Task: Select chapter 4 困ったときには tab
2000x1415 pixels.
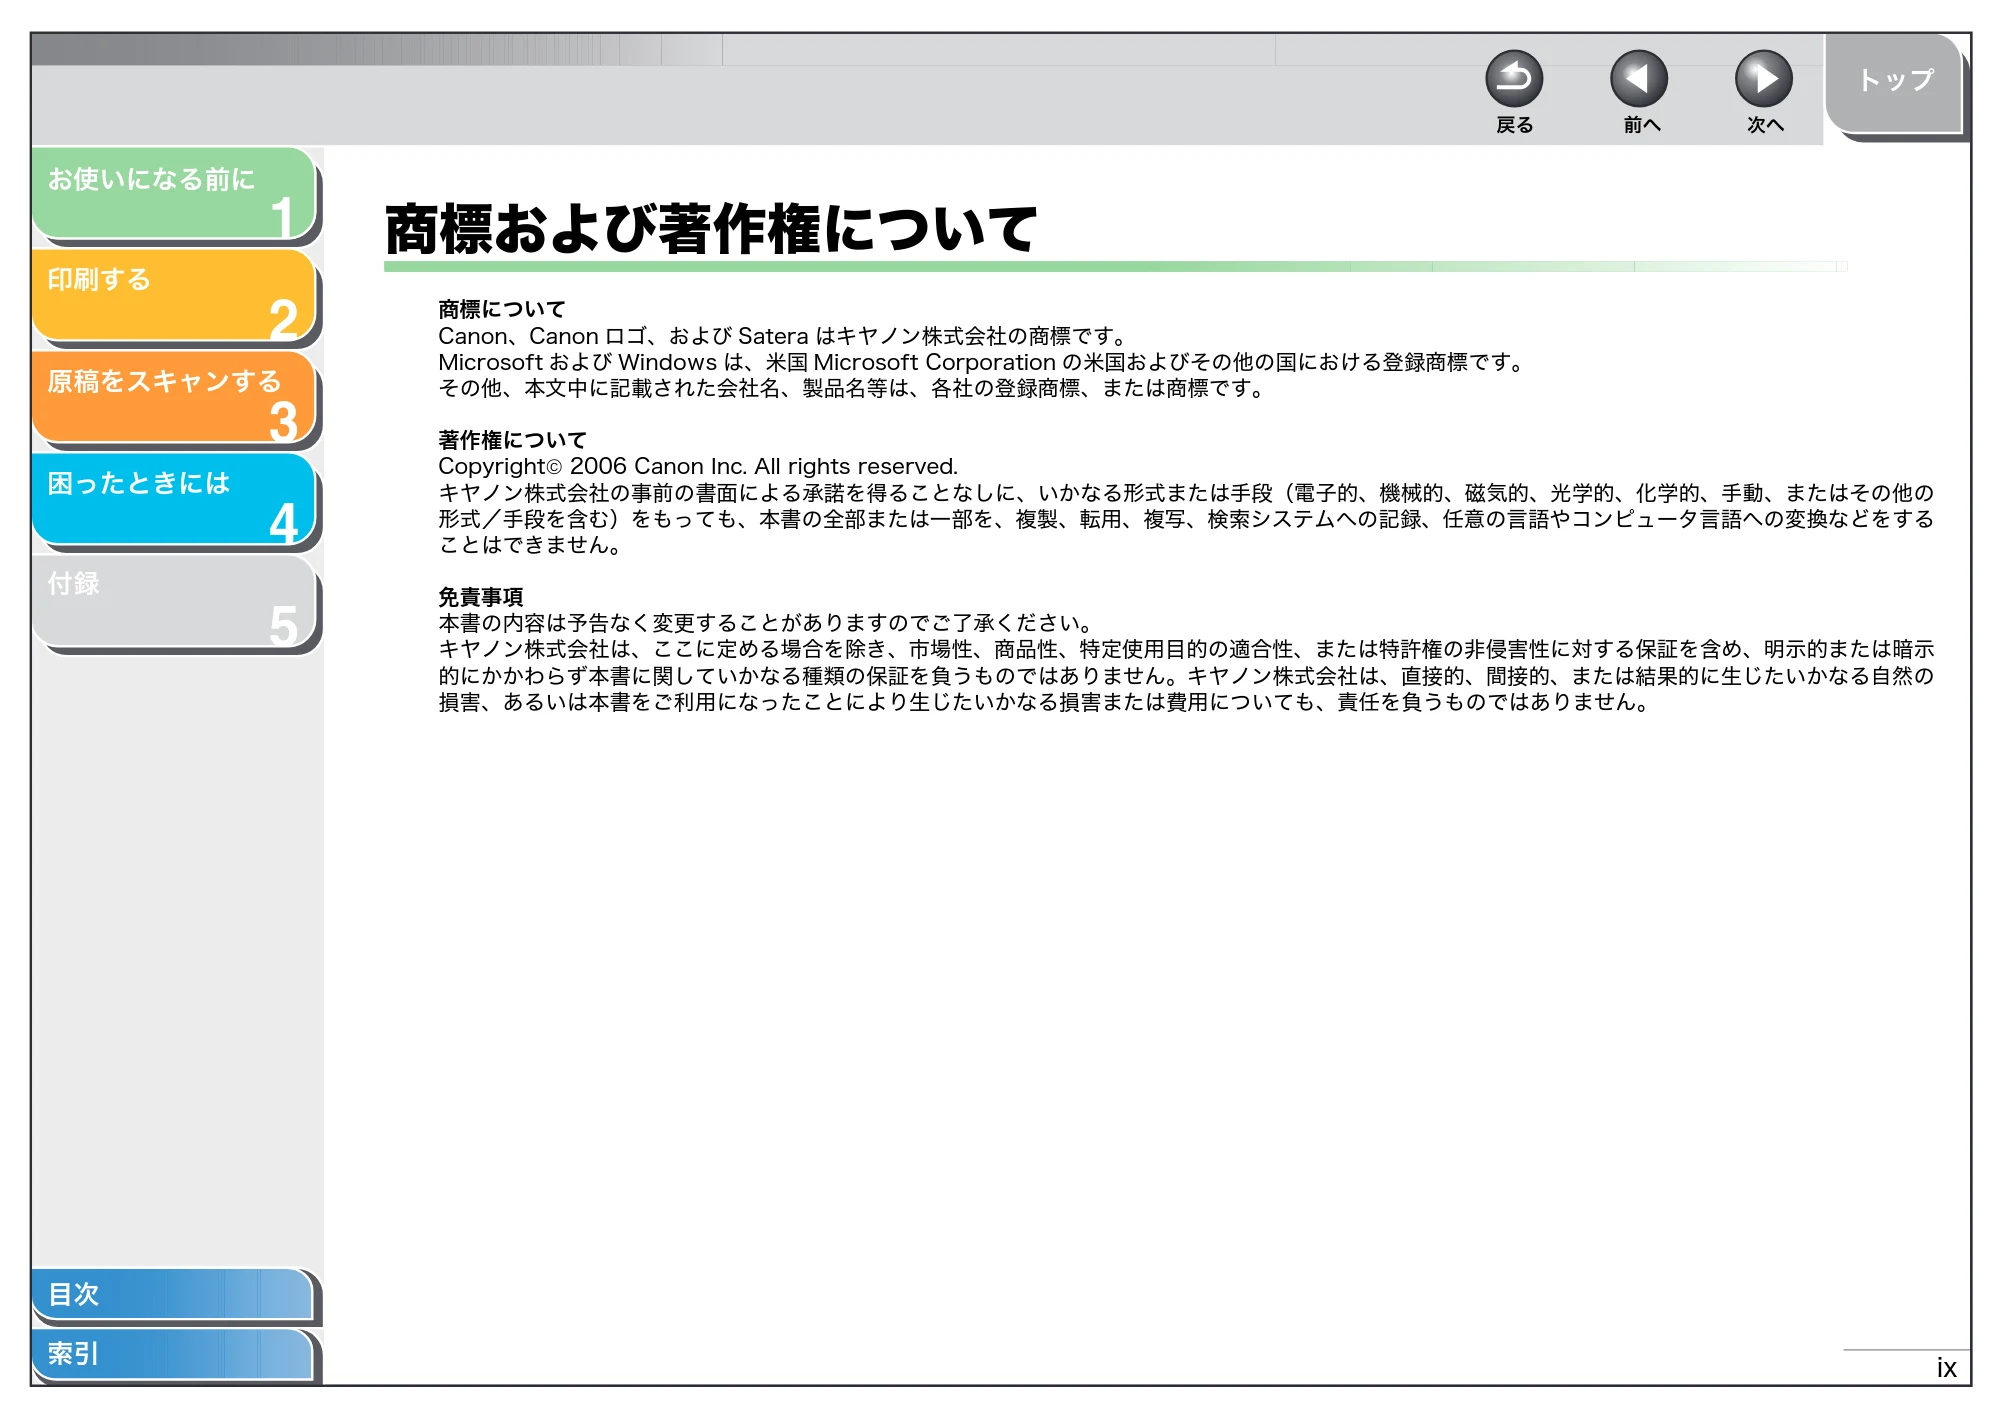Action: point(174,499)
